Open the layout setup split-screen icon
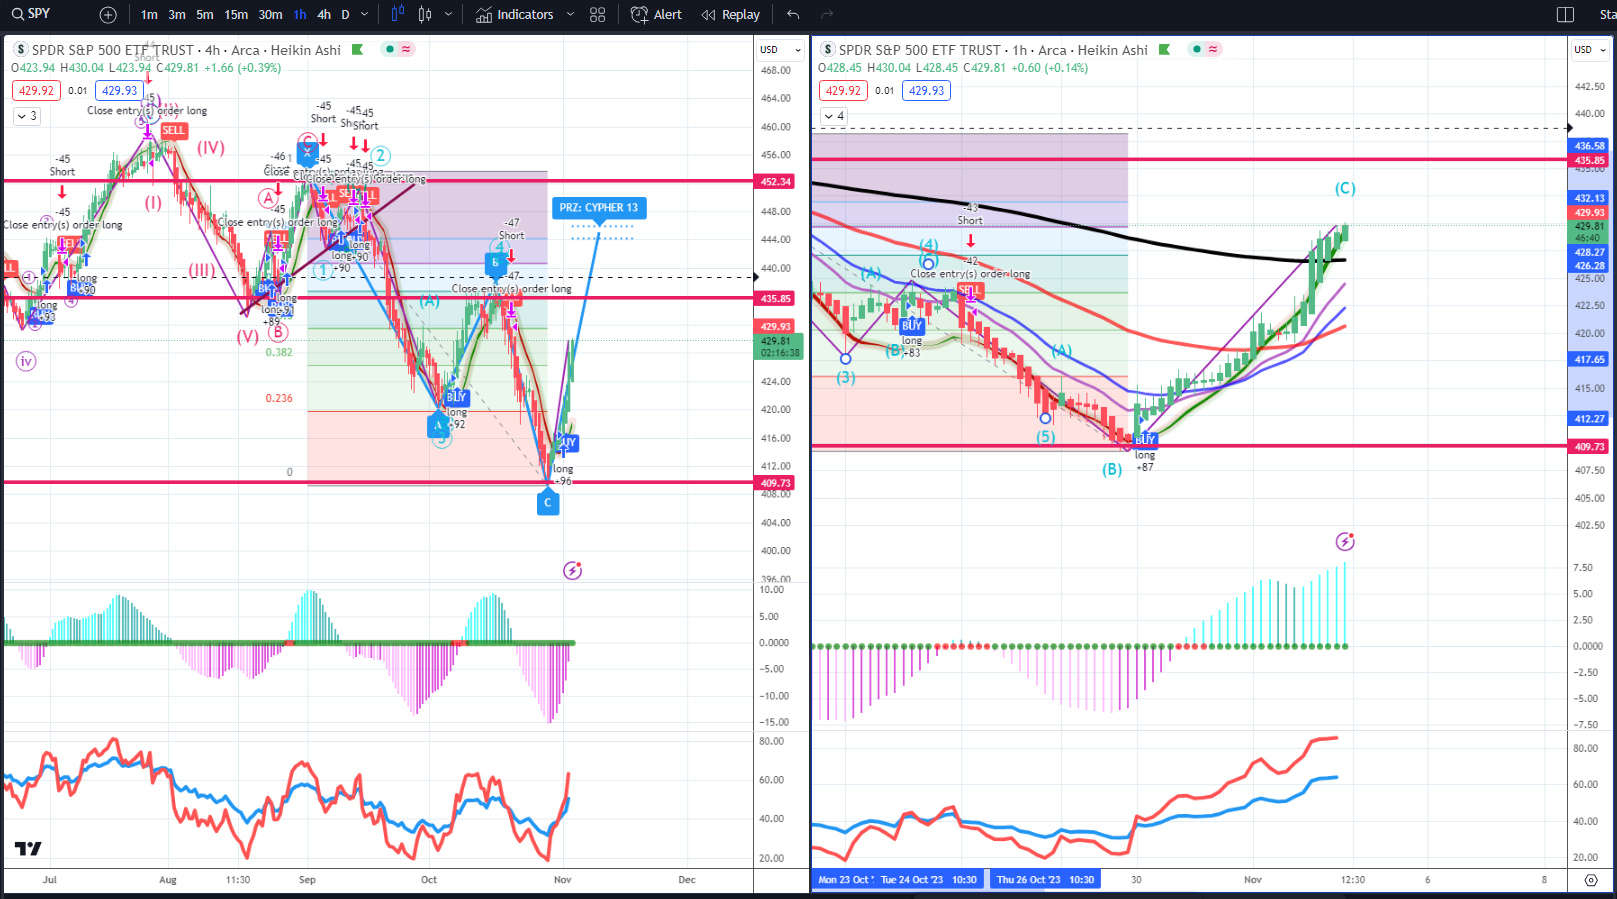Viewport: 1617px width, 899px height. click(x=1566, y=15)
